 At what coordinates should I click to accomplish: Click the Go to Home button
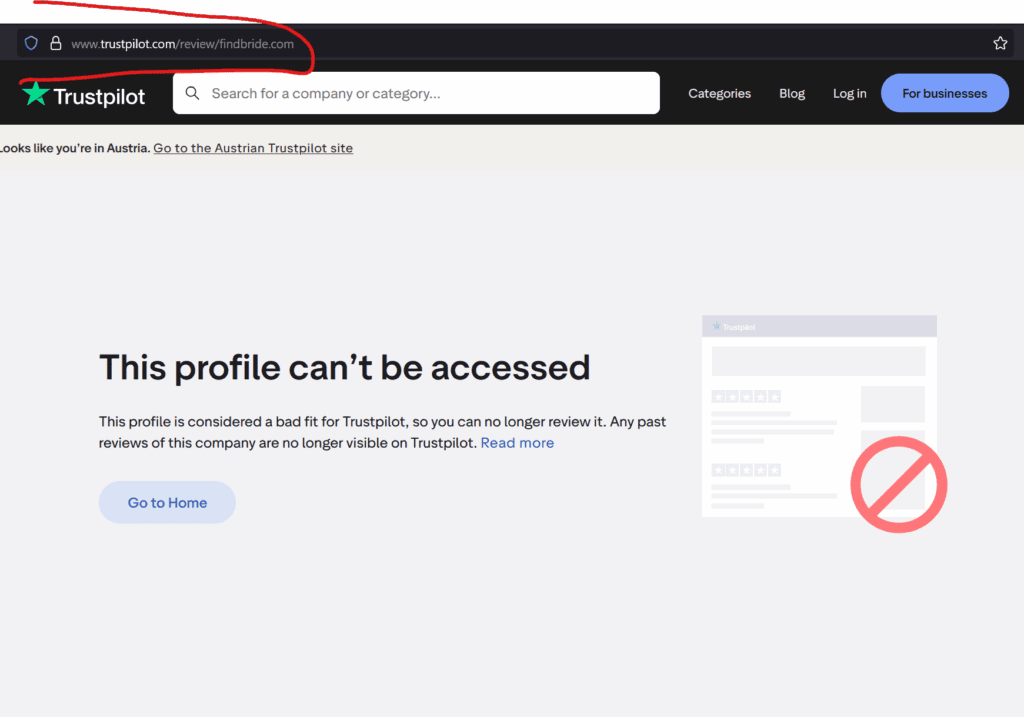[x=167, y=502]
